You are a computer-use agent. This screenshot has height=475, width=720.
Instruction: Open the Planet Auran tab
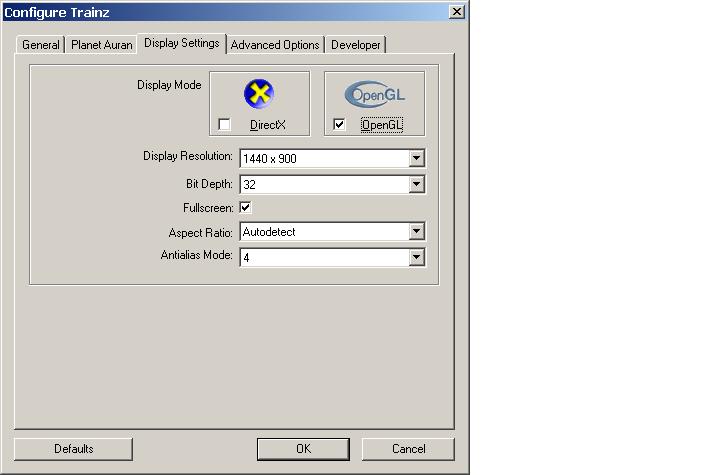pos(101,45)
